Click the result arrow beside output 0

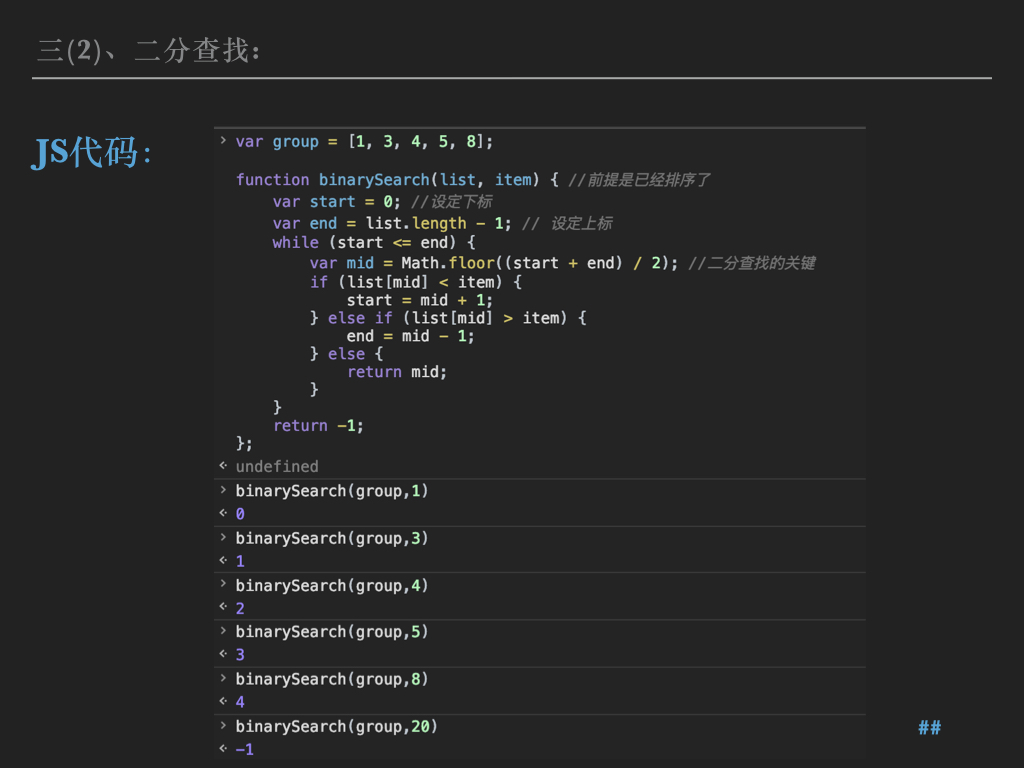[x=223, y=514]
